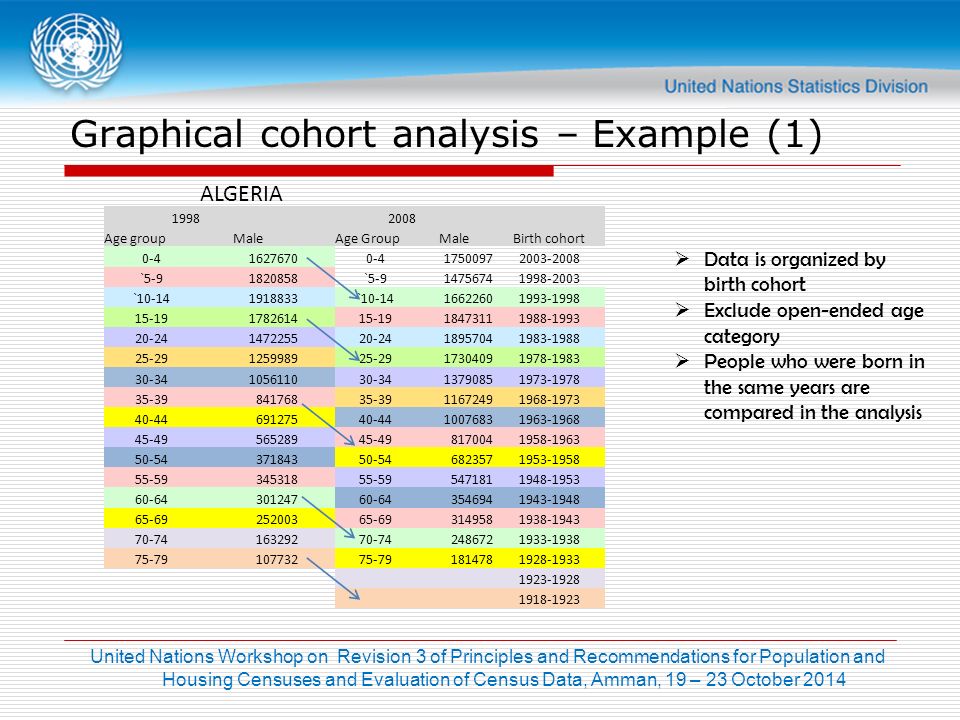Select birth cohort 1933-1938

pyautogui.click(x=549, y=539)
